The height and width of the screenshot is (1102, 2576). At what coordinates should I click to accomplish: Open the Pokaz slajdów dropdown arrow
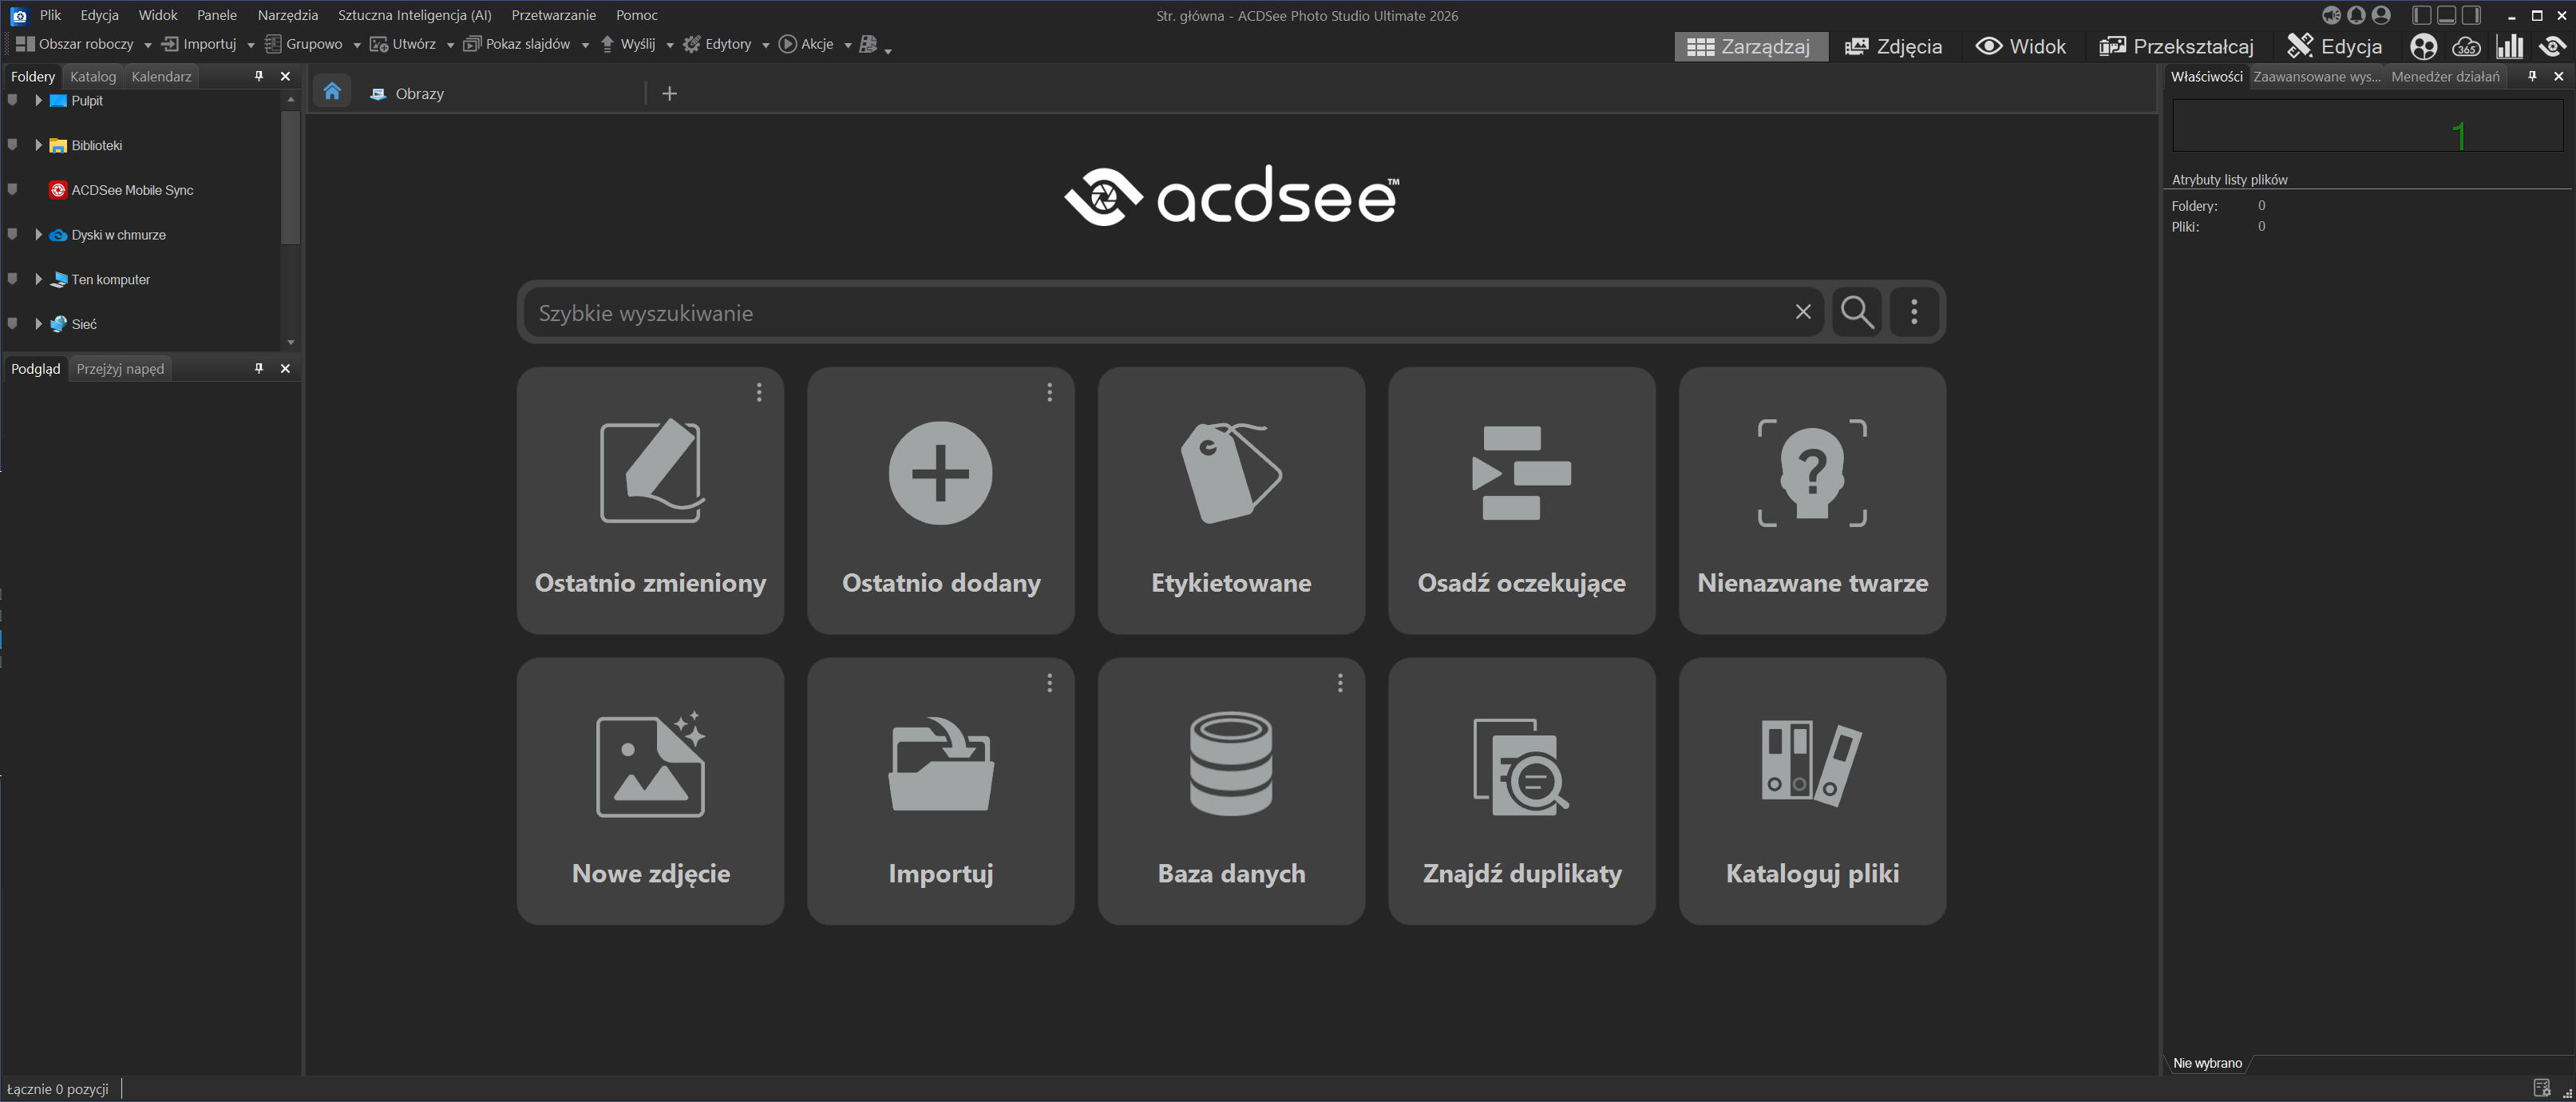point(585,45)
